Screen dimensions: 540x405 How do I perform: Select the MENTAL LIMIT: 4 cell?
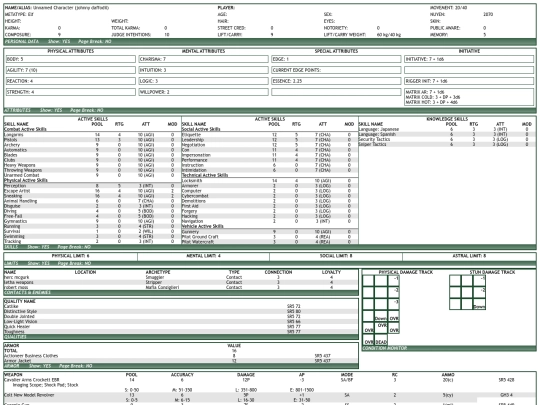coord(204,256)
